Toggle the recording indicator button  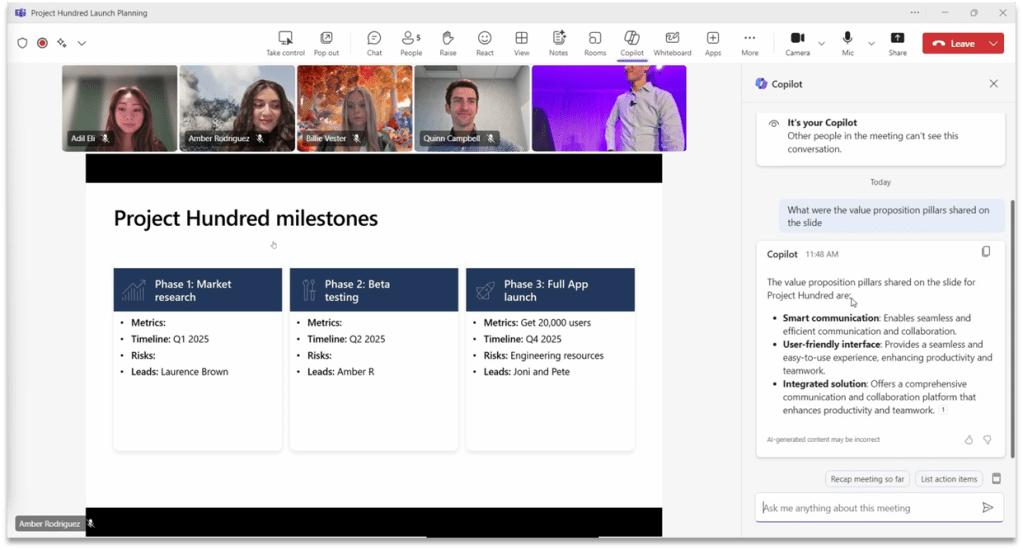42,43
